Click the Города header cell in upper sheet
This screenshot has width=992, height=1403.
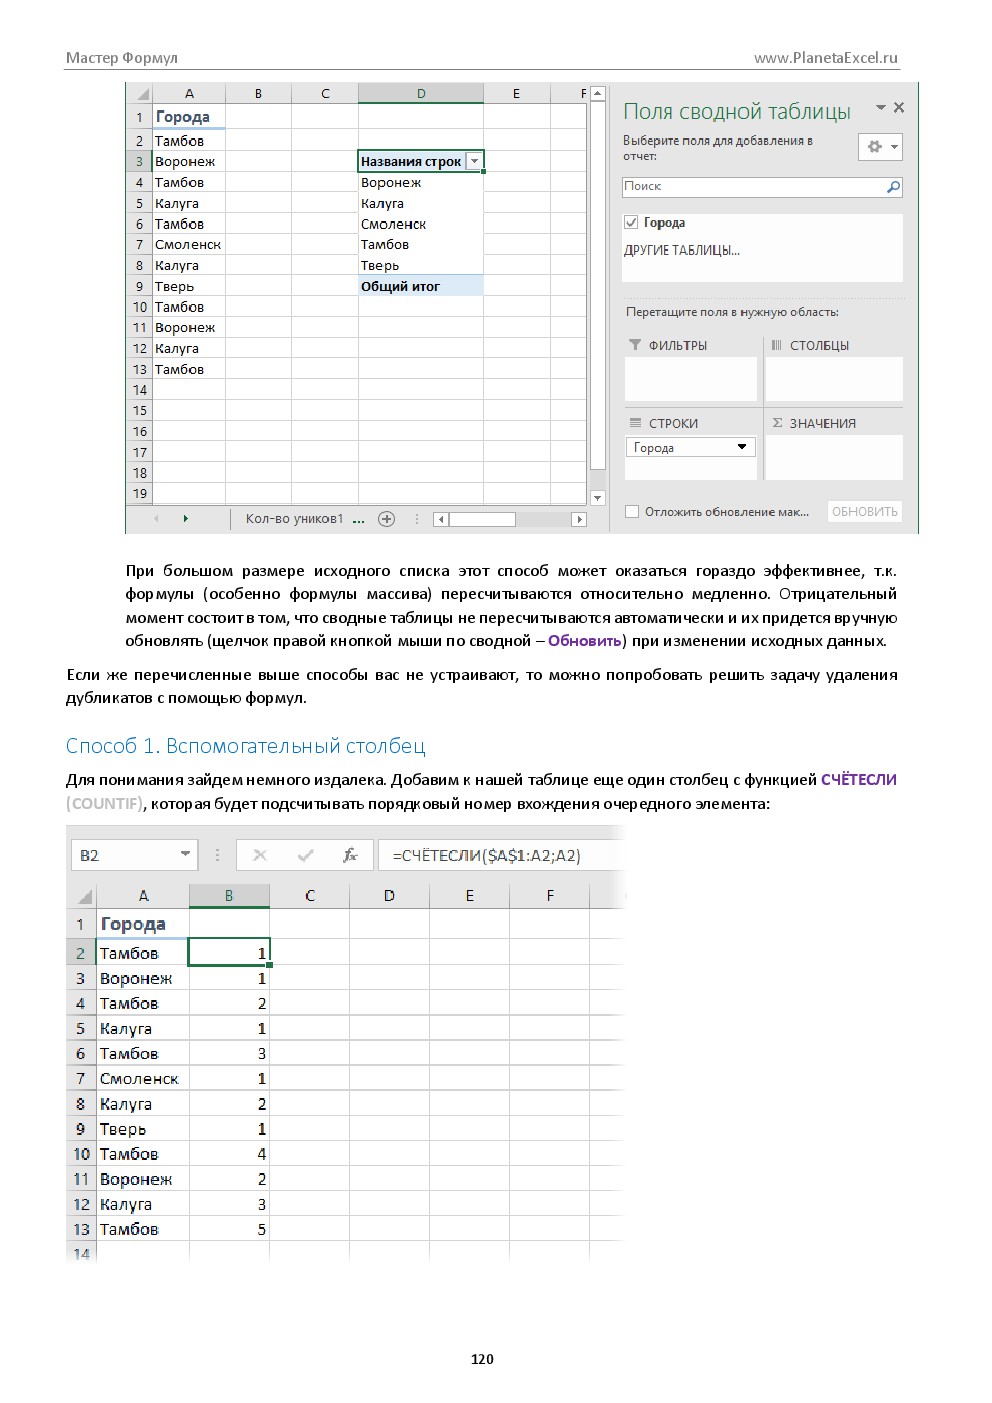click(189, 116)
